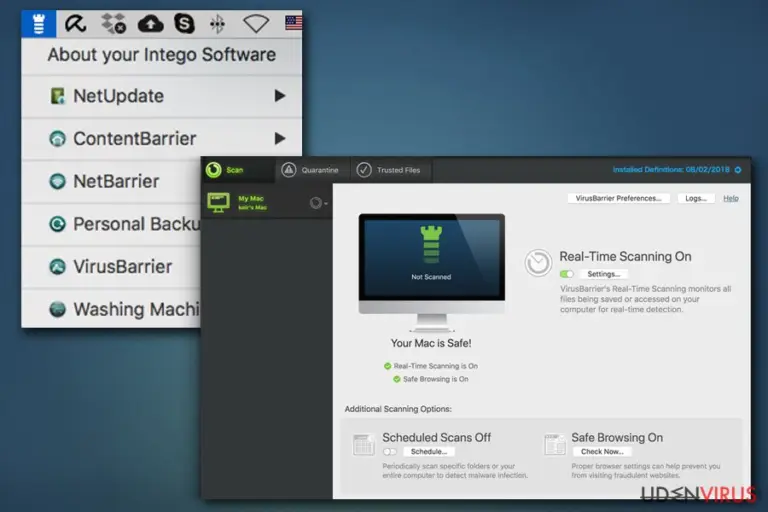The width and height of the screenshot is (768, 512).
Task: Refresh installed definitions update icon
Action: coord(738,170)
